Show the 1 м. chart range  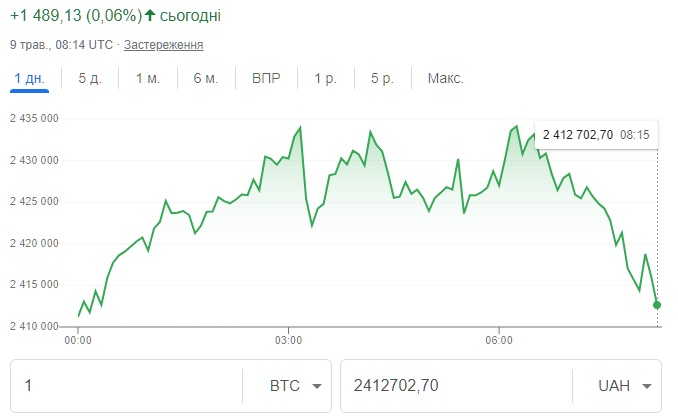[x=148, y=78]
